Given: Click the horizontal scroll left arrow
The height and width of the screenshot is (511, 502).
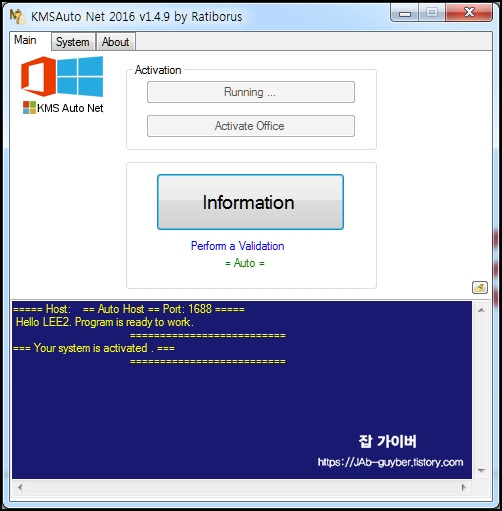Looking at the screenshot, I should pos(20,487).
